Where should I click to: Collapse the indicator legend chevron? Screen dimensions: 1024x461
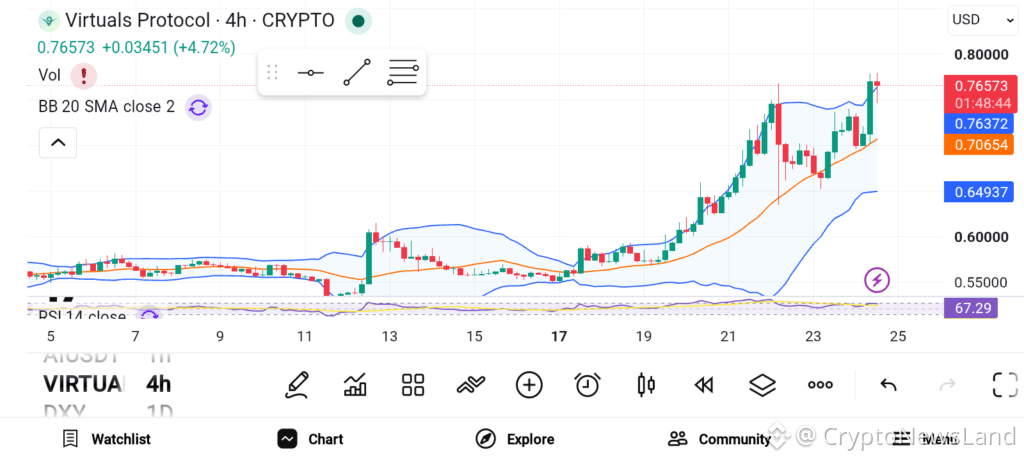58,142
